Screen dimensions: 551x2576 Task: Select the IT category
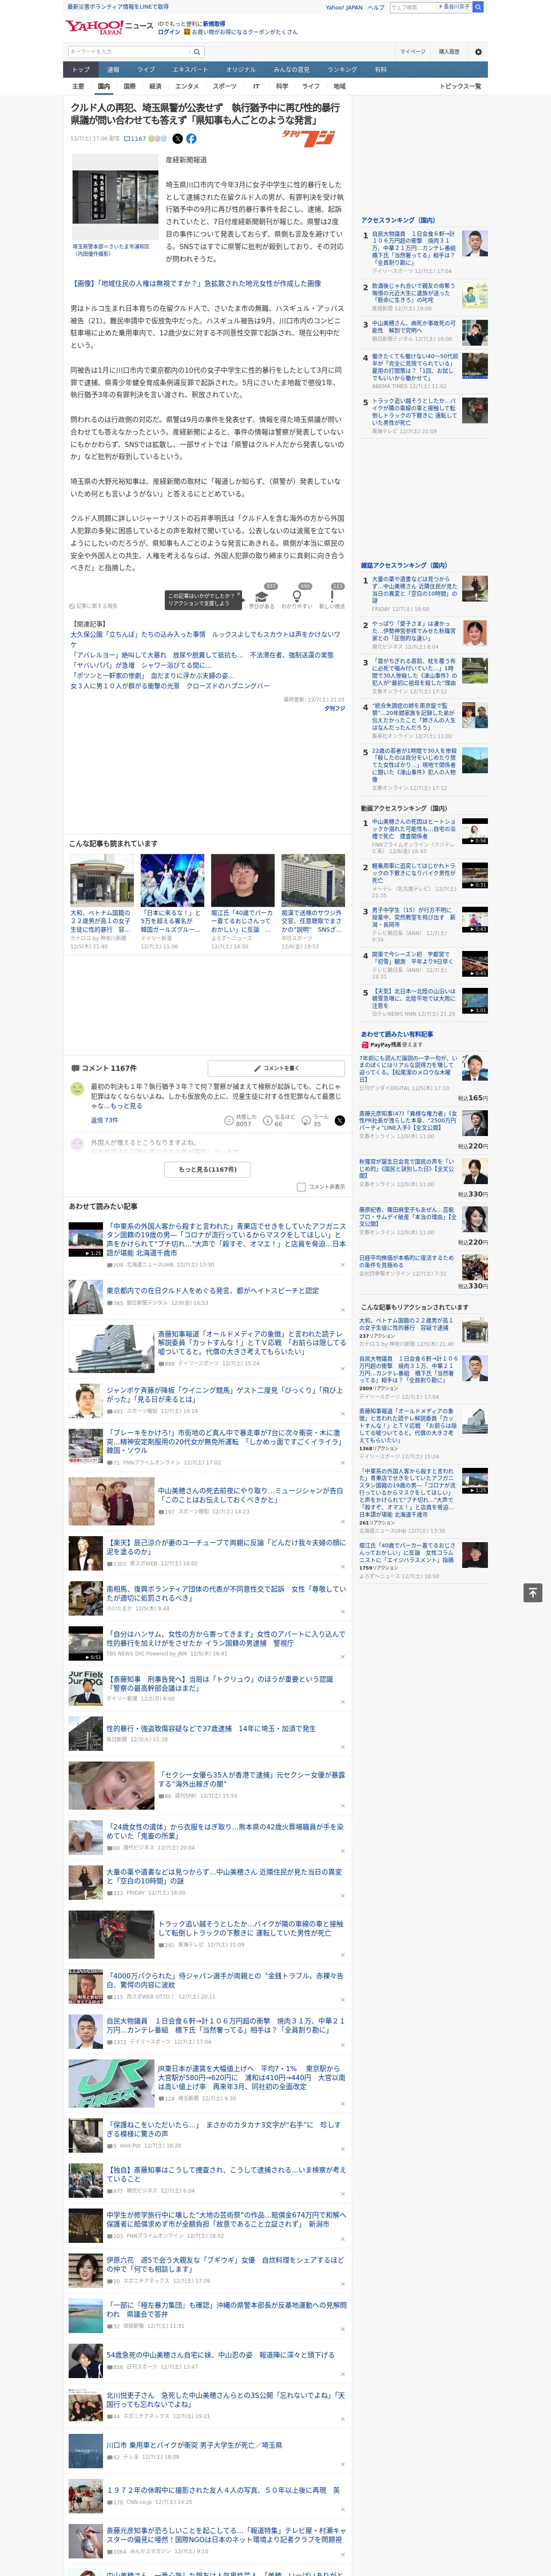coord(256,86)
